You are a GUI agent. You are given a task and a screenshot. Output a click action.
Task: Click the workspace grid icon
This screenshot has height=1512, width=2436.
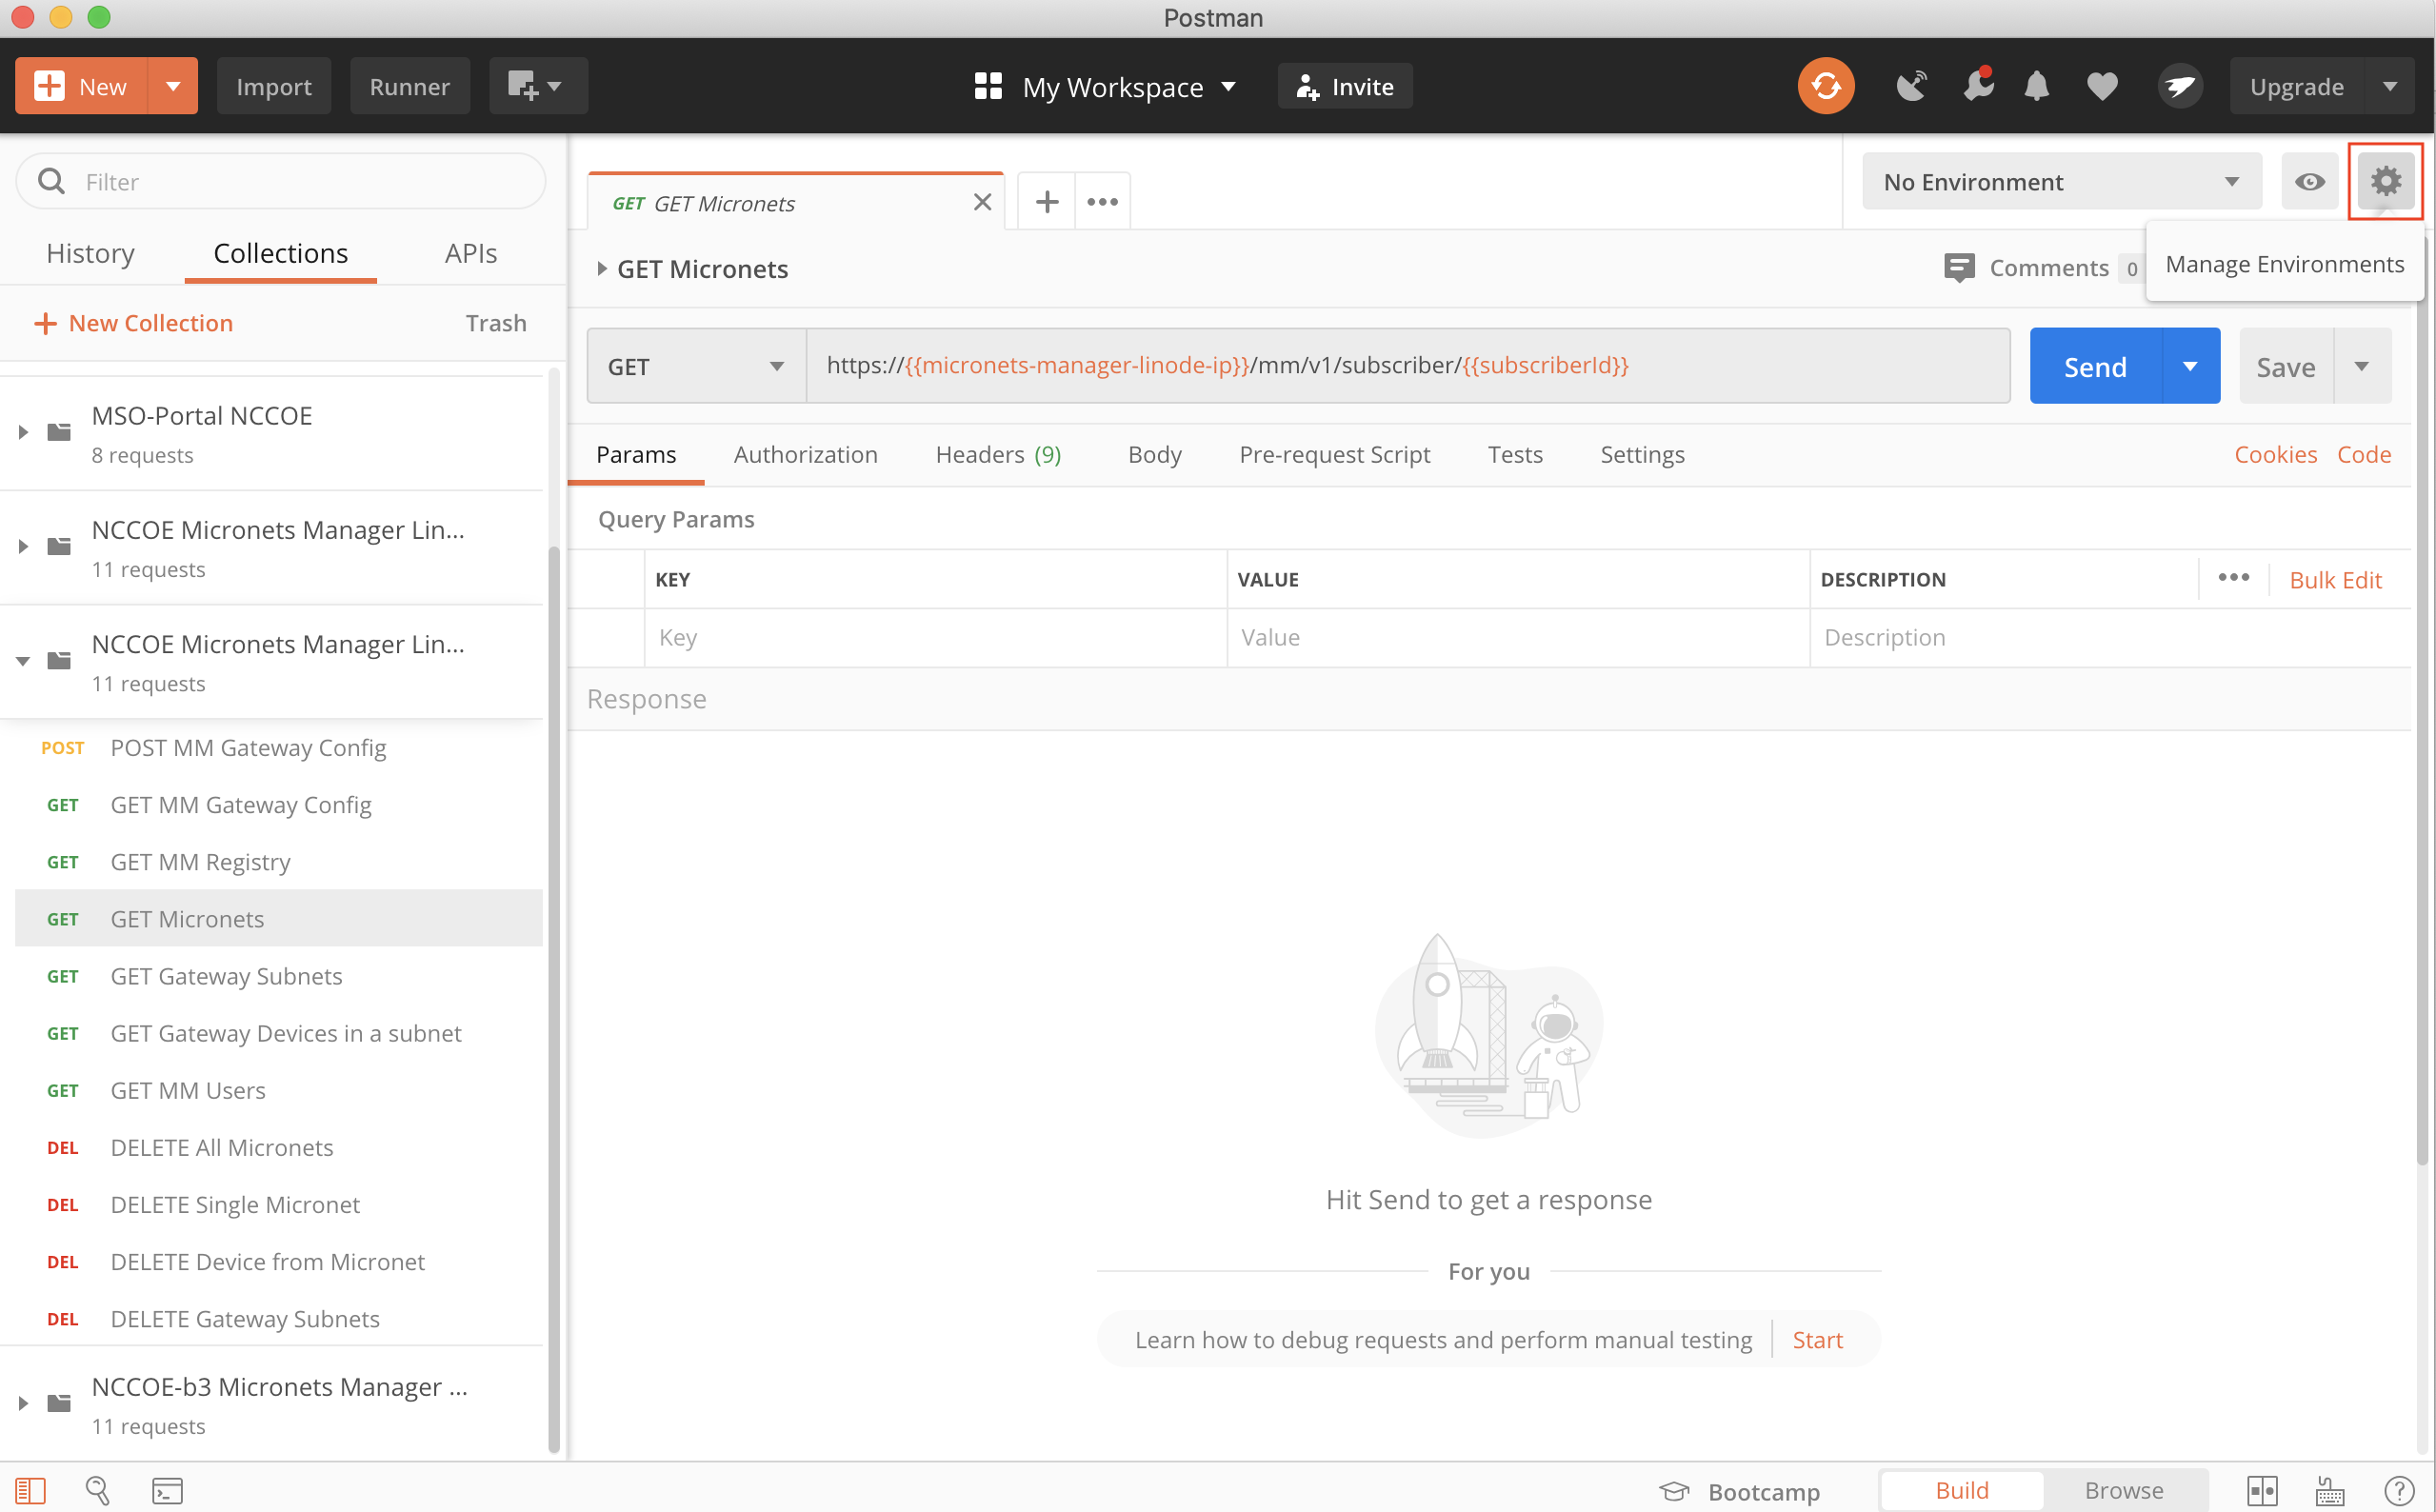pos(988,86)
